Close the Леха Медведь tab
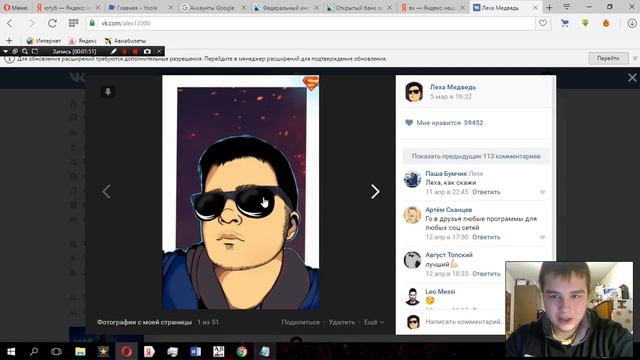Viewport: 640px width, 360px height. [x=536, y=7]
